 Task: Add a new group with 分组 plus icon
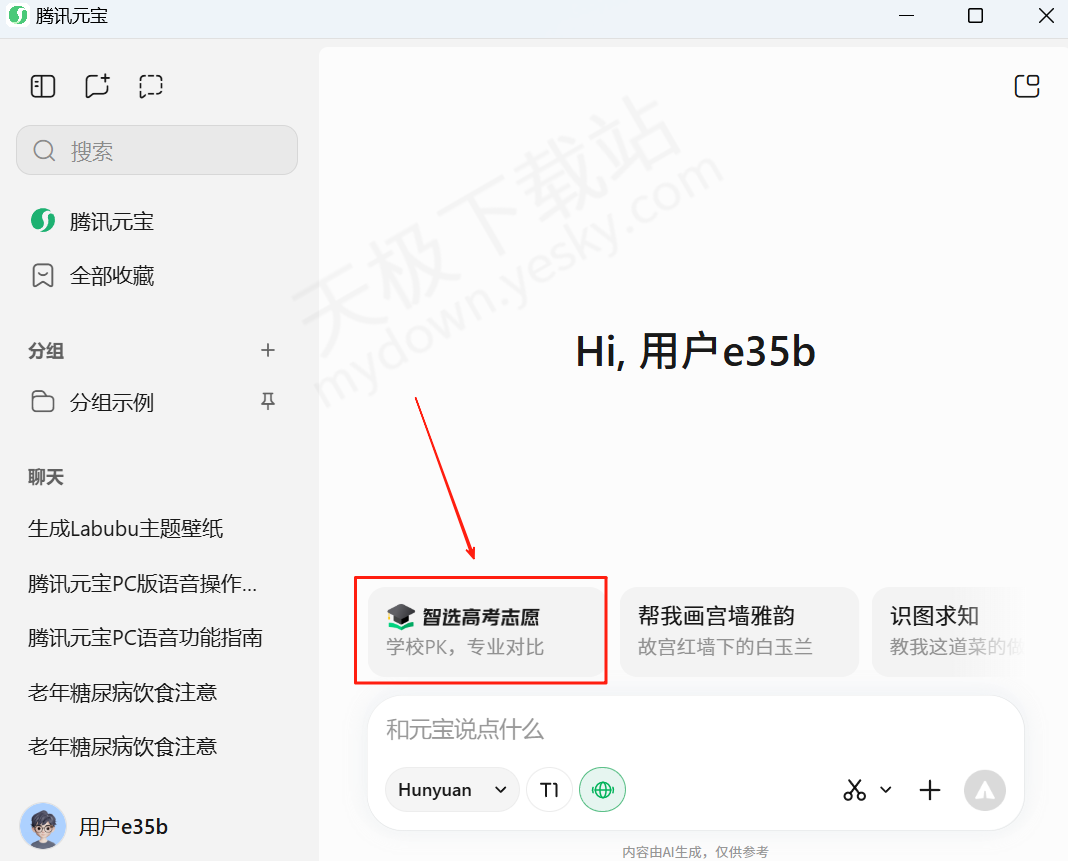click(x=267, y=350)
